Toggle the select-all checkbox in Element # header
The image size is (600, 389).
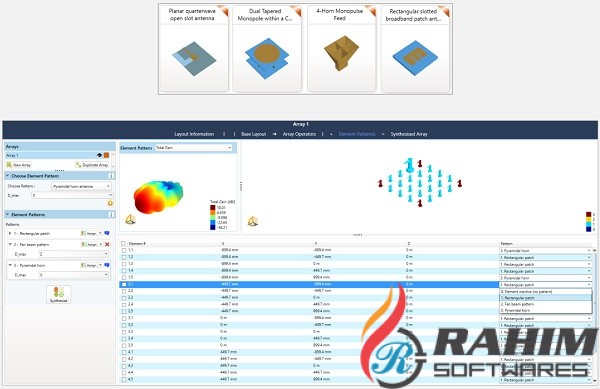[124, 243]
